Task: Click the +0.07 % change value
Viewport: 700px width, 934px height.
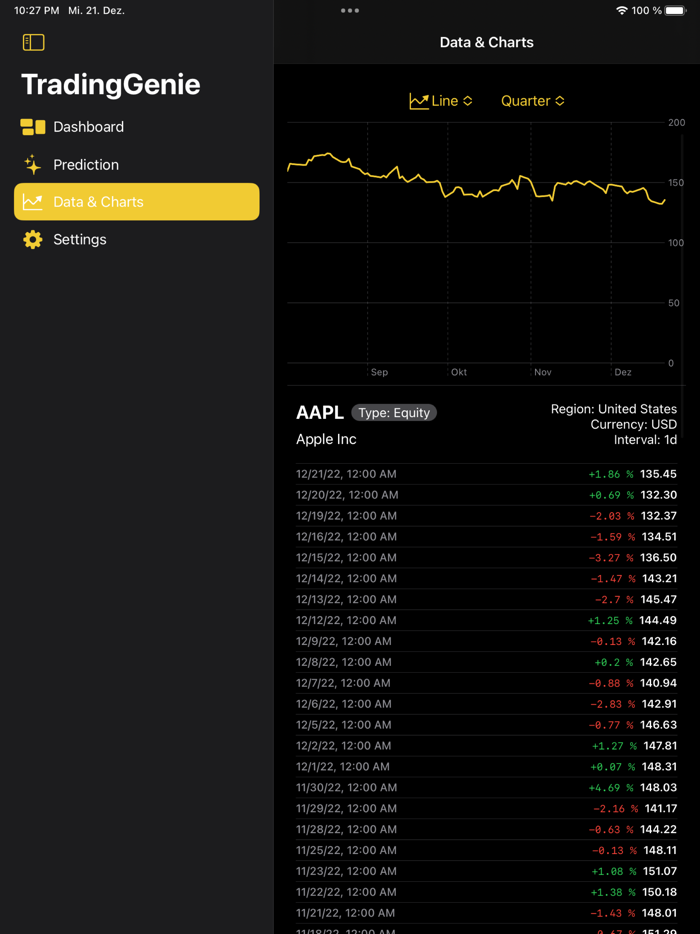Action: [612, 766]
